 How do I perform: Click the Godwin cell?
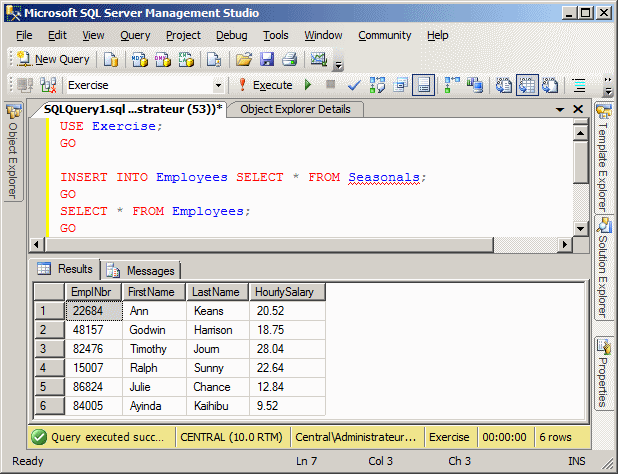(154, 330)
